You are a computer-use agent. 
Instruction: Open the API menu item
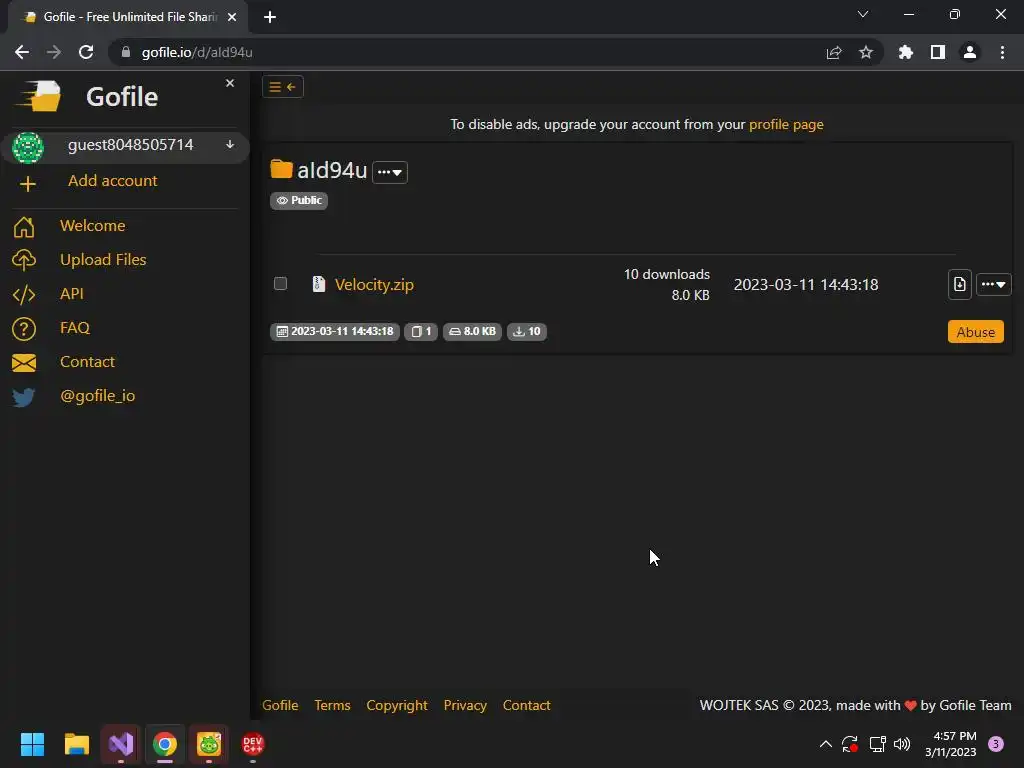(72, 294)
